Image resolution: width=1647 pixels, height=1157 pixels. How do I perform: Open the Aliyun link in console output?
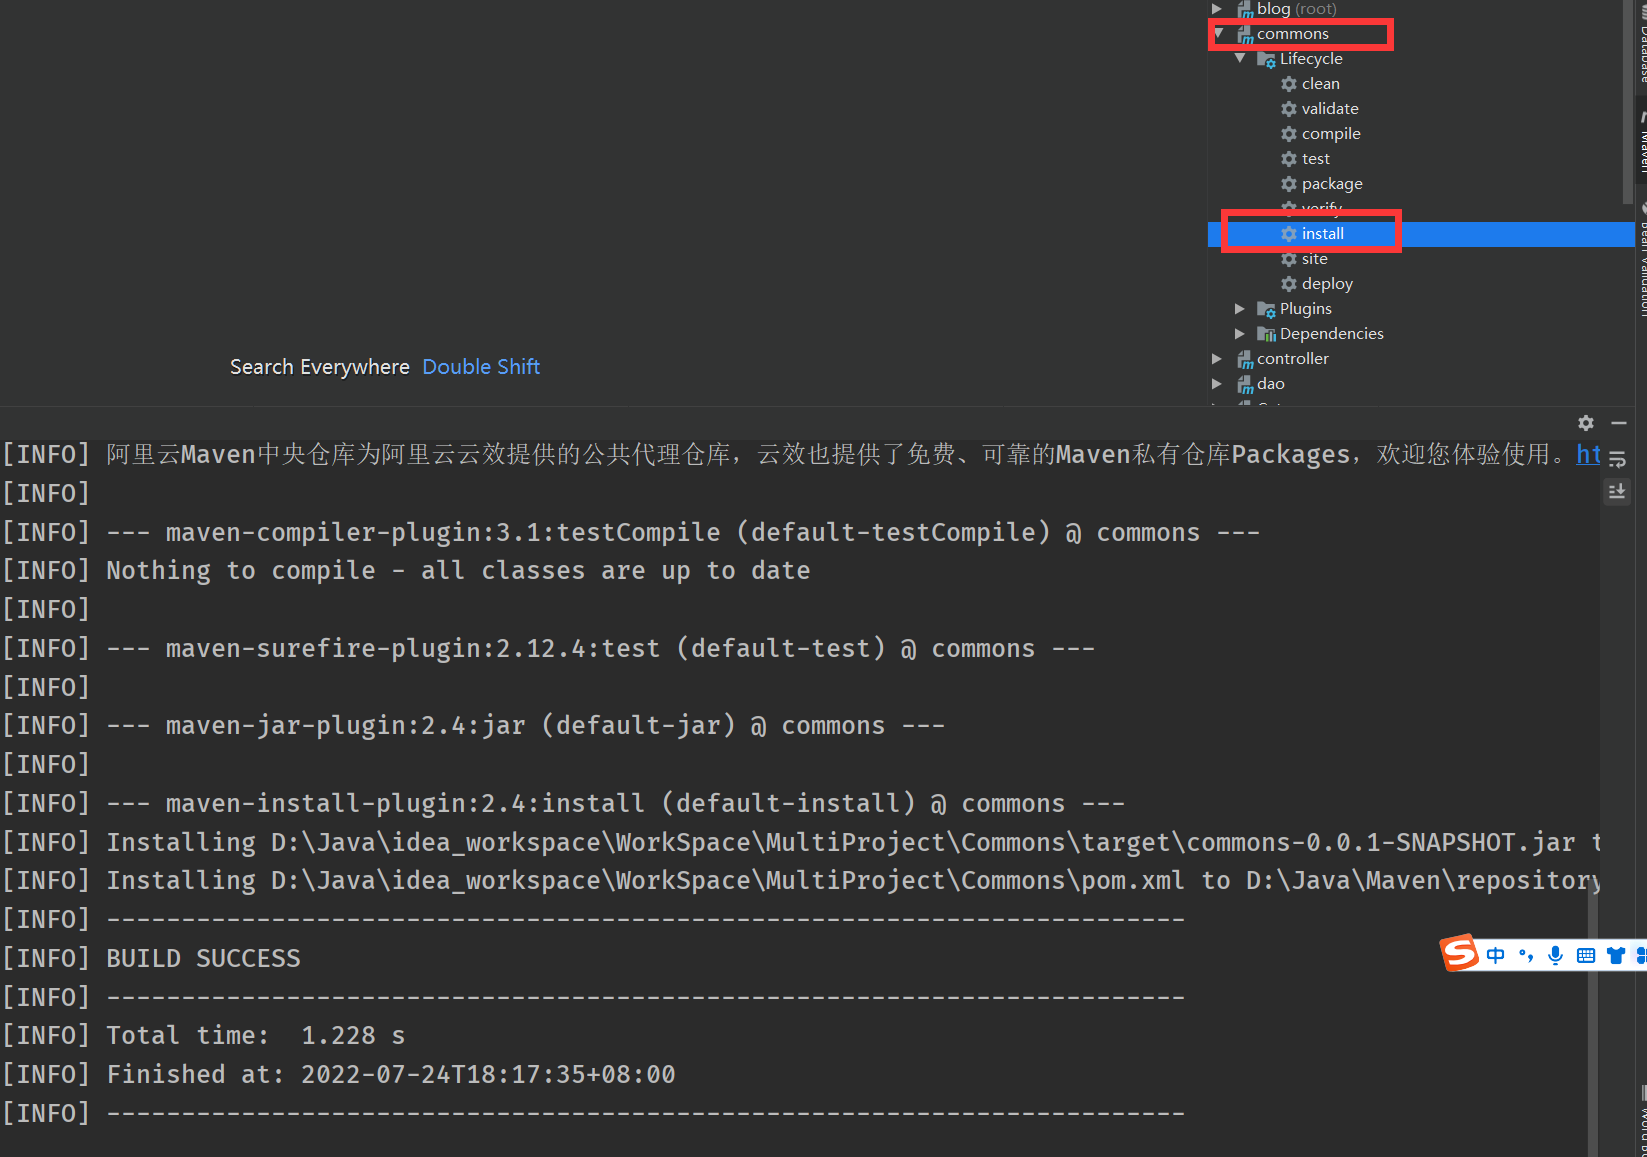coord(1588,454)
